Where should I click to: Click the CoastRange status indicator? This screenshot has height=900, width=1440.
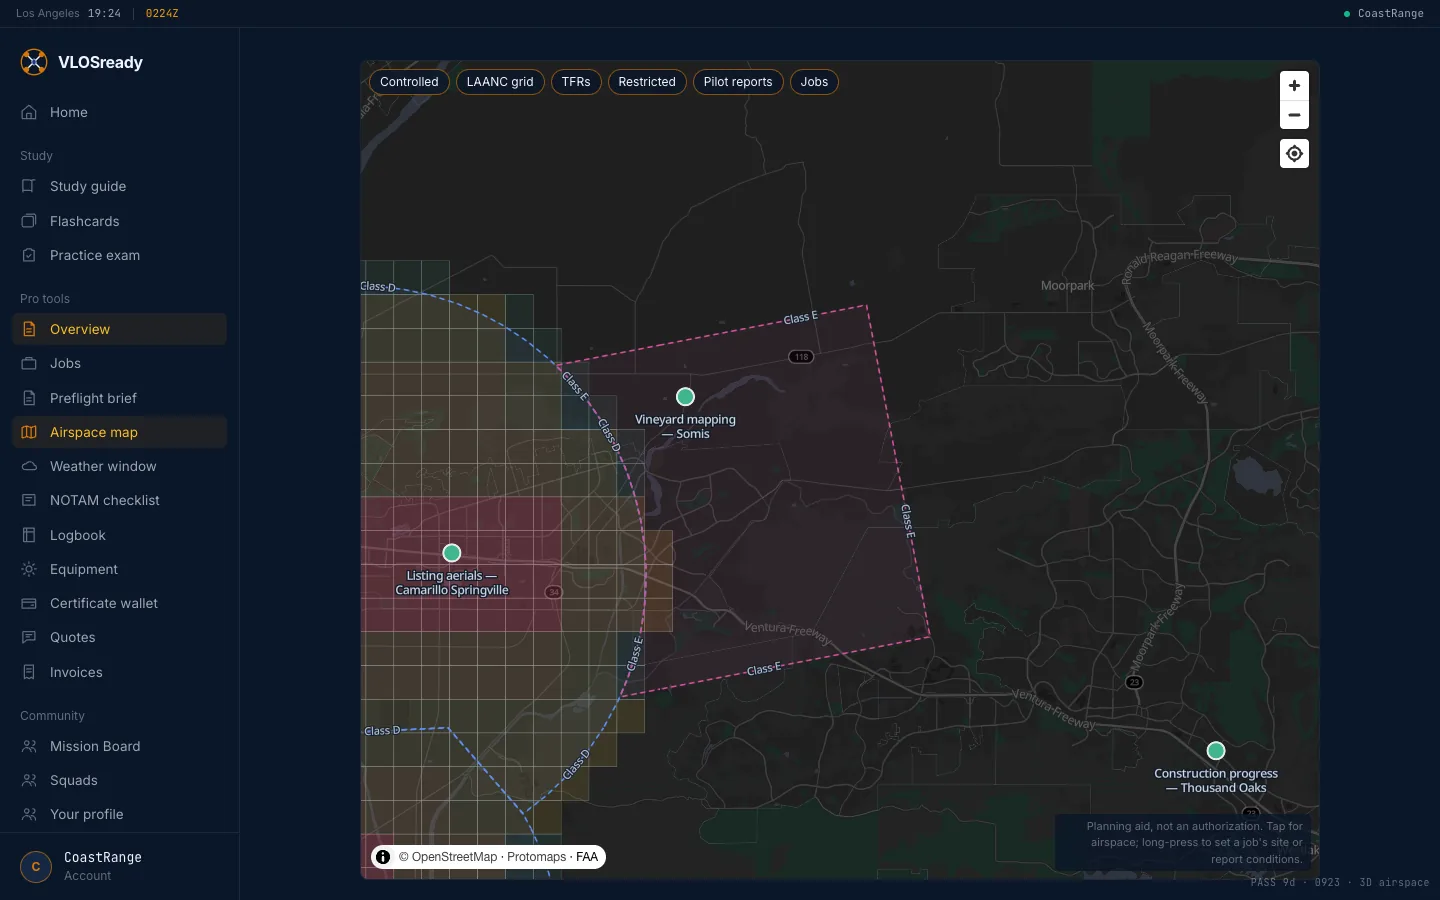pos(1384,14)
